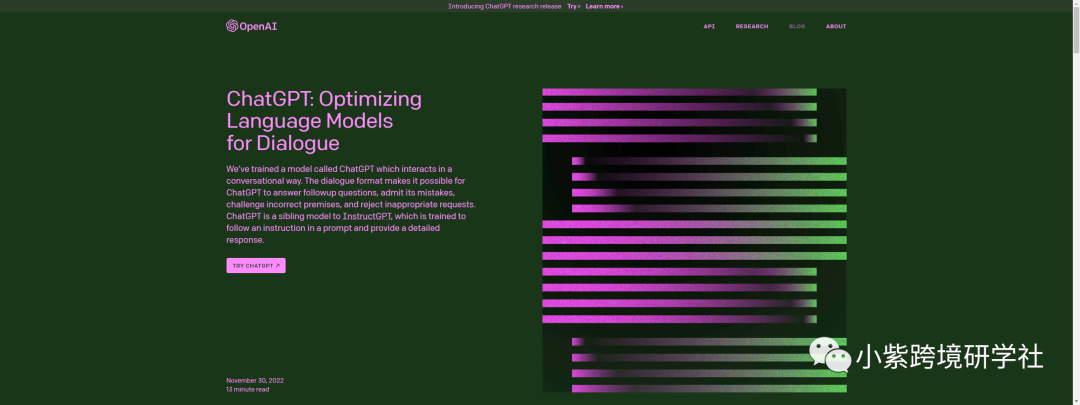The image size is (1080, 405).
Task: Click the Try link in top banner
Action: click(574, 6)
